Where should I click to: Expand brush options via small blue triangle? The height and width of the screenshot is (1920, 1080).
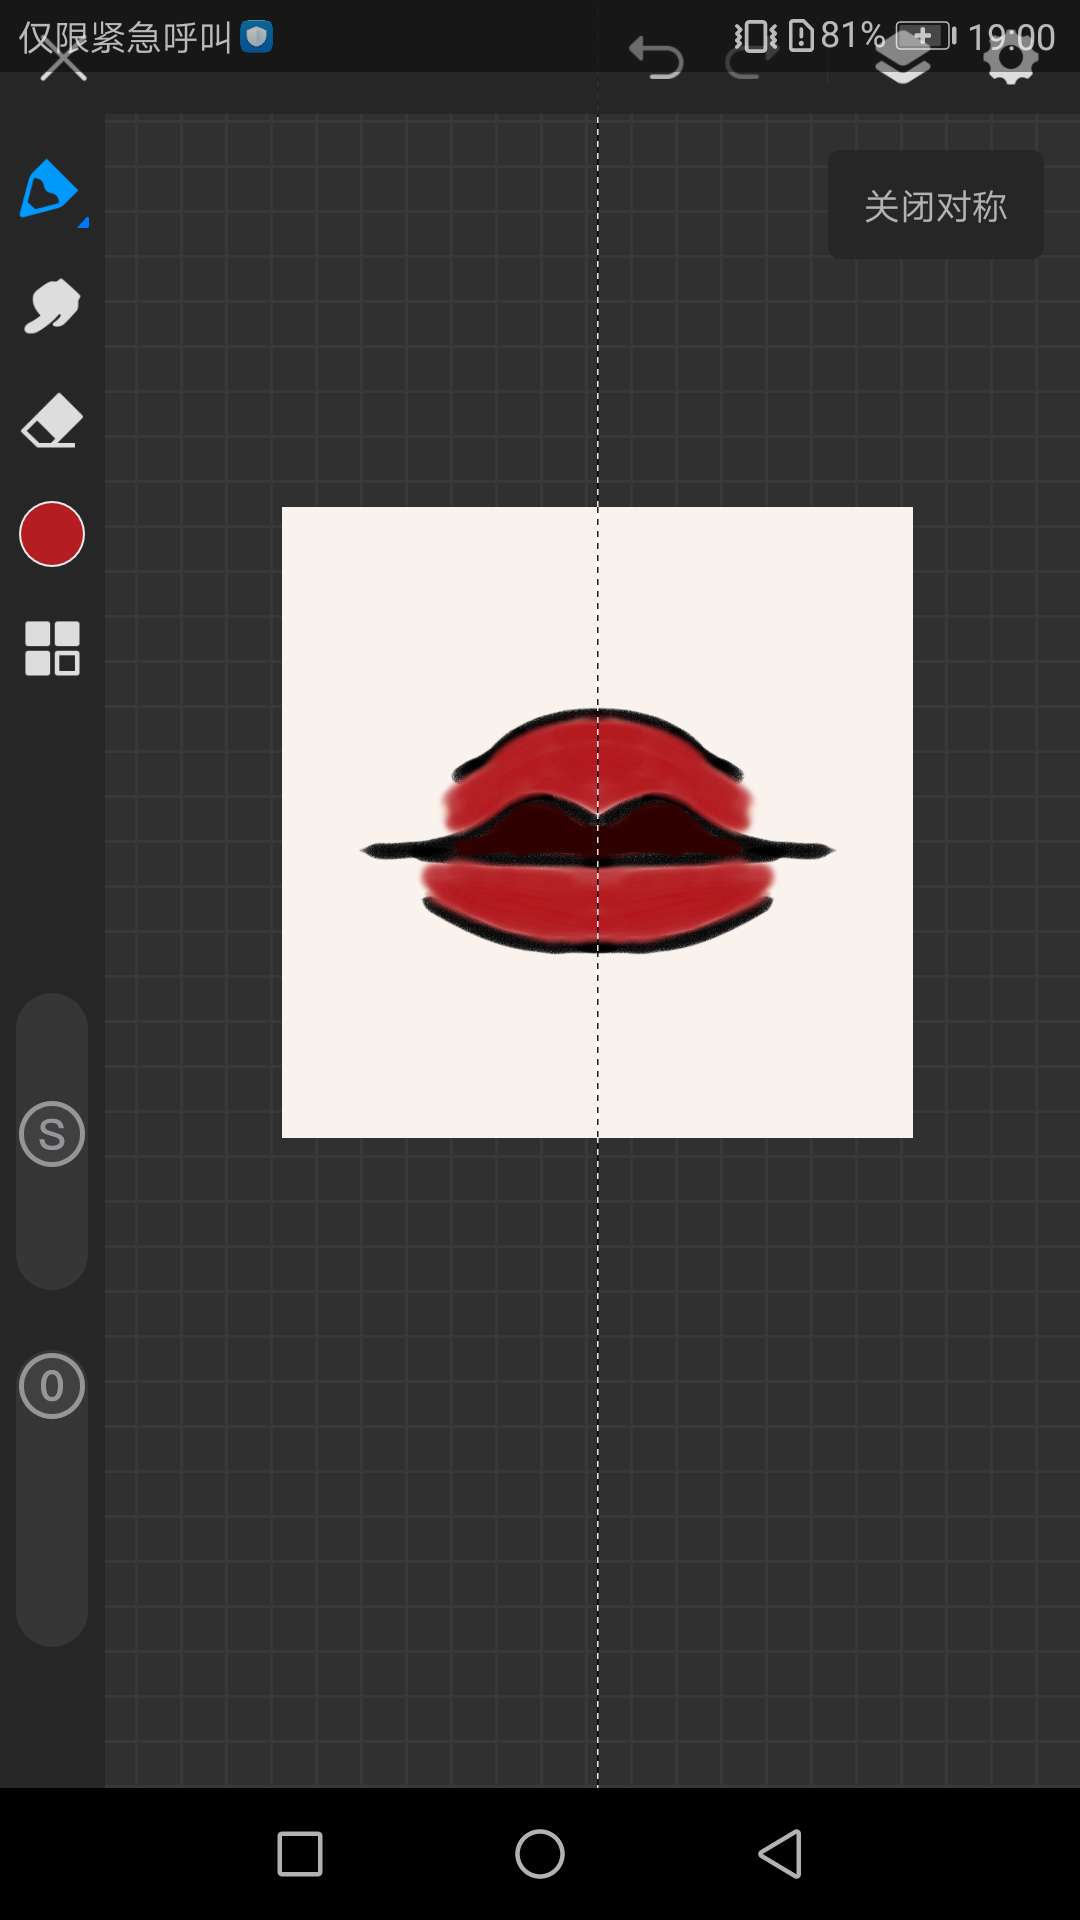point(84,222)
